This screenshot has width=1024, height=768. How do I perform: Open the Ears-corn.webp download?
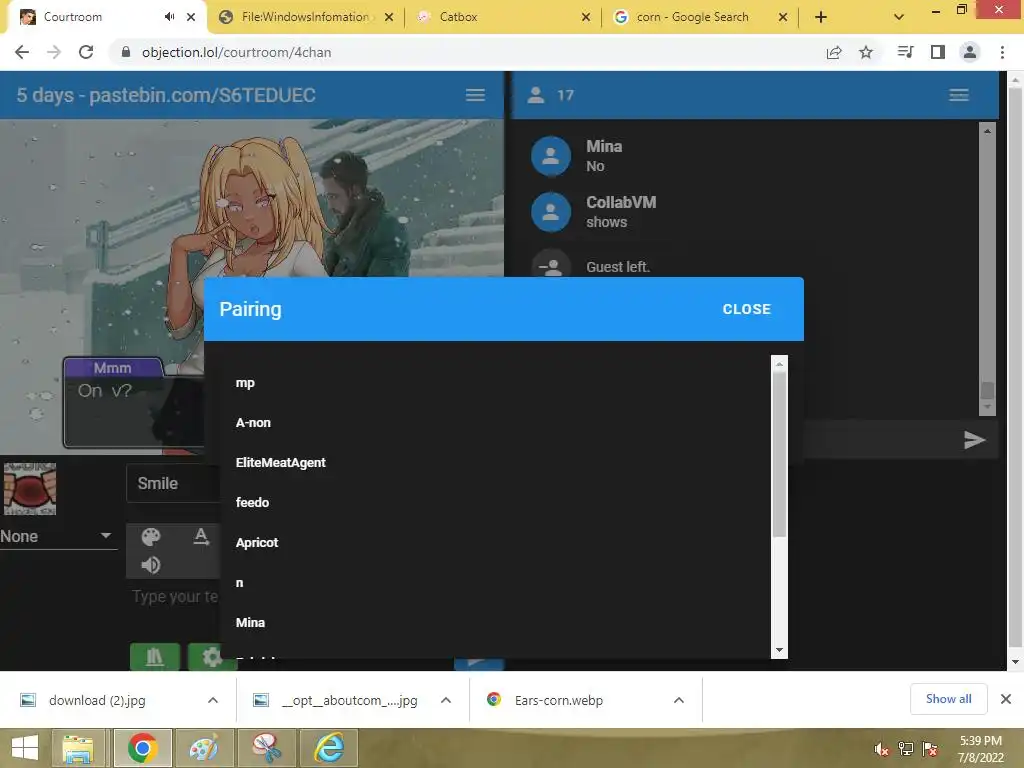click(x=558, y=700)
